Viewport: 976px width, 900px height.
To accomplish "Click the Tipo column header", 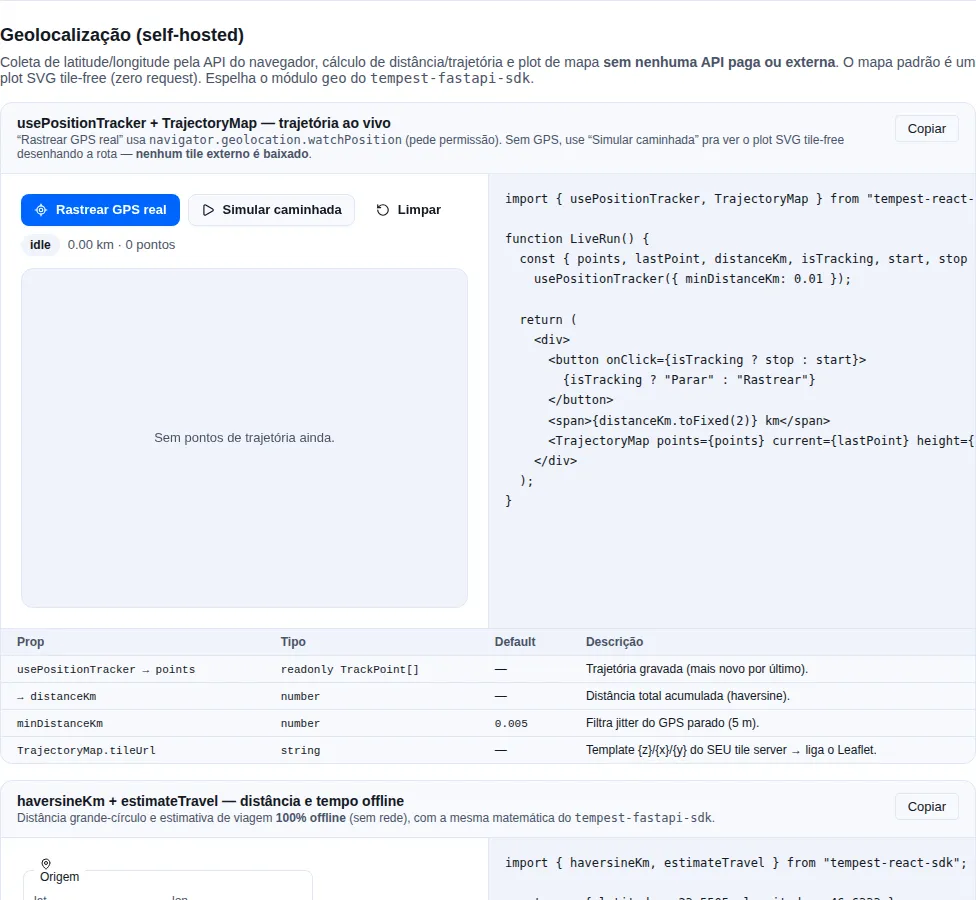I will point(293,642).
